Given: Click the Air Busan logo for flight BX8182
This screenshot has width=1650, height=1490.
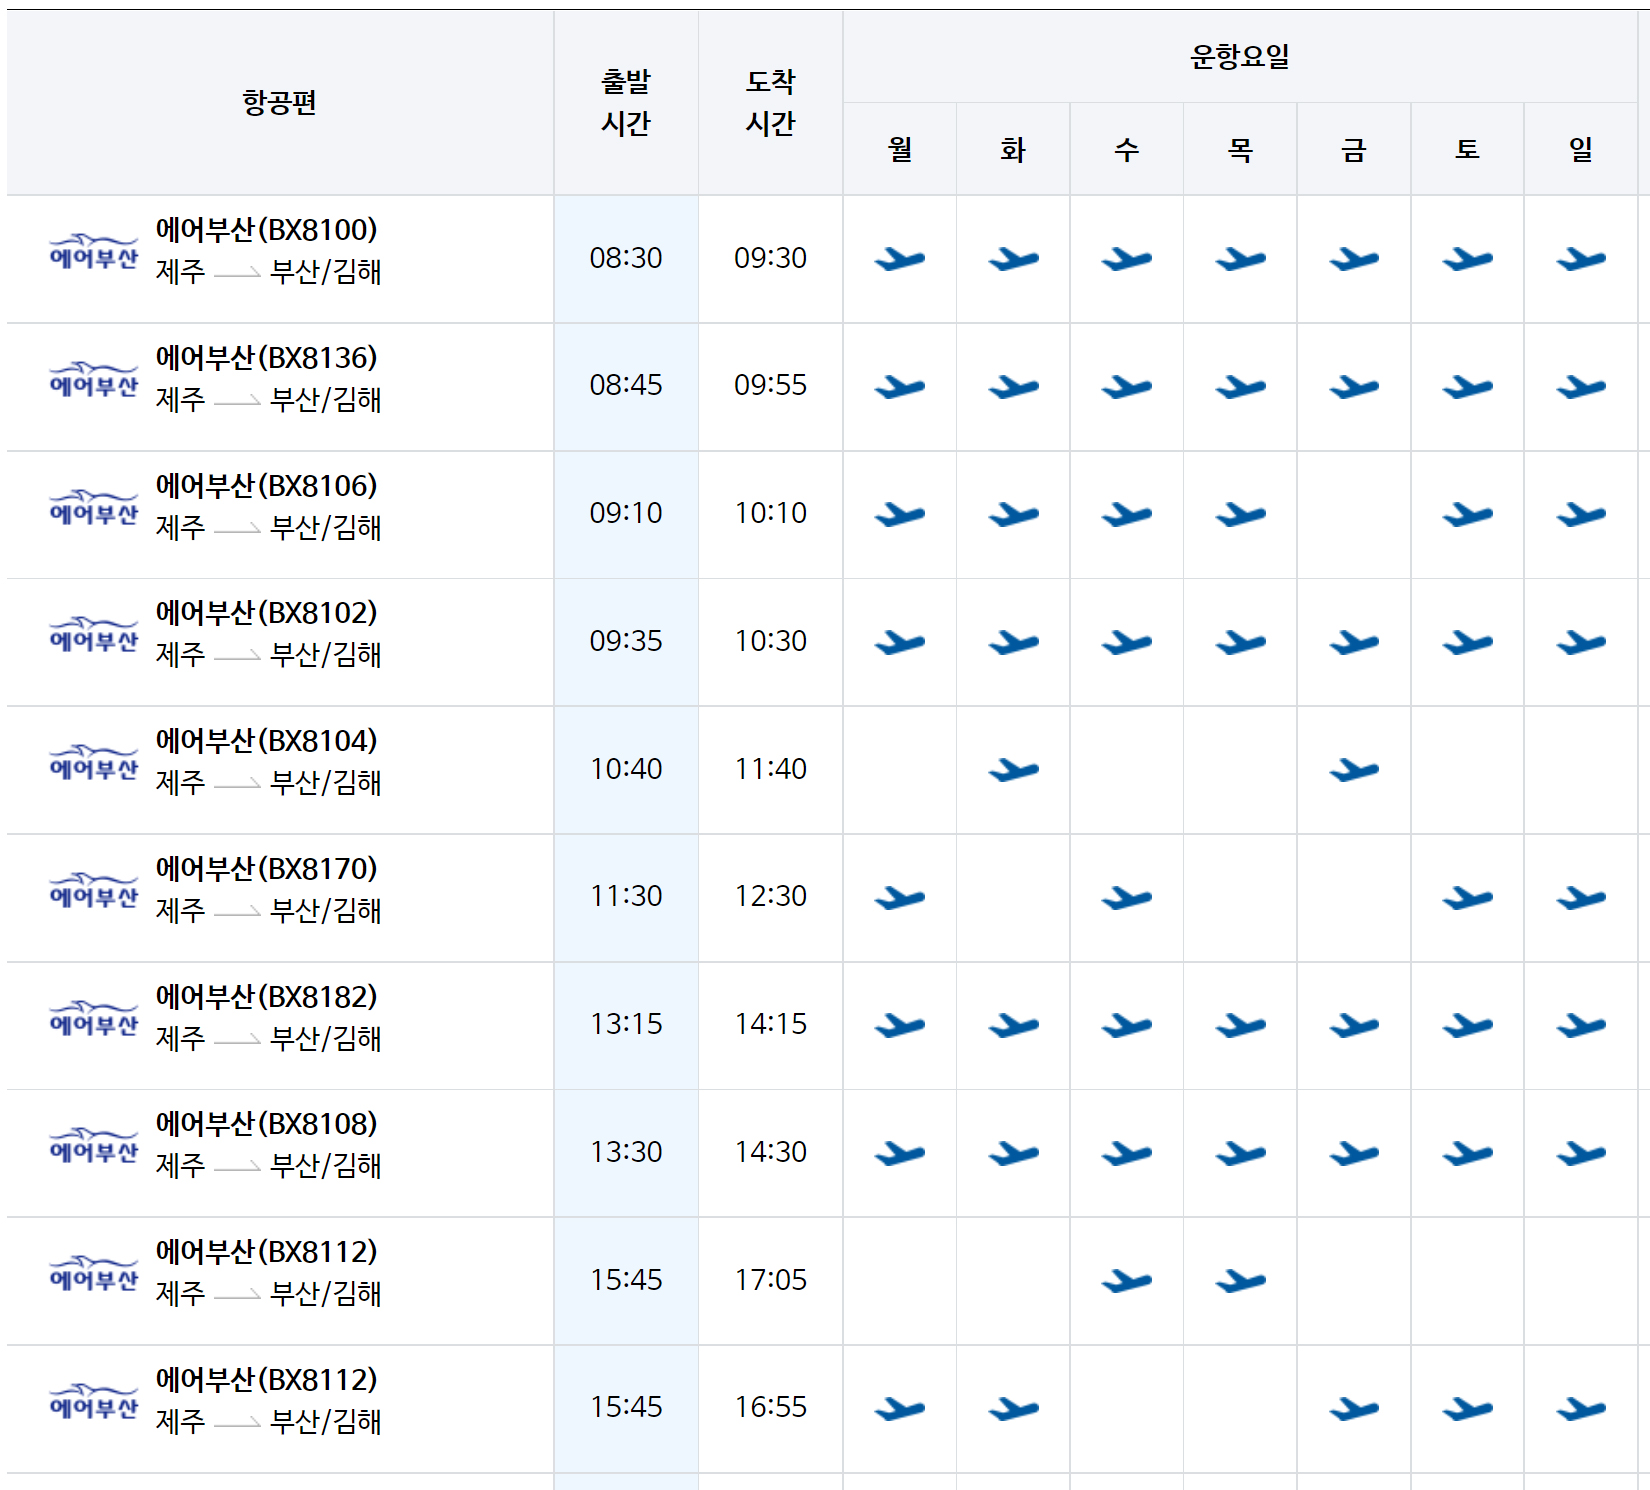Looking at the screenshot, I should click(x=94, y=1019).
